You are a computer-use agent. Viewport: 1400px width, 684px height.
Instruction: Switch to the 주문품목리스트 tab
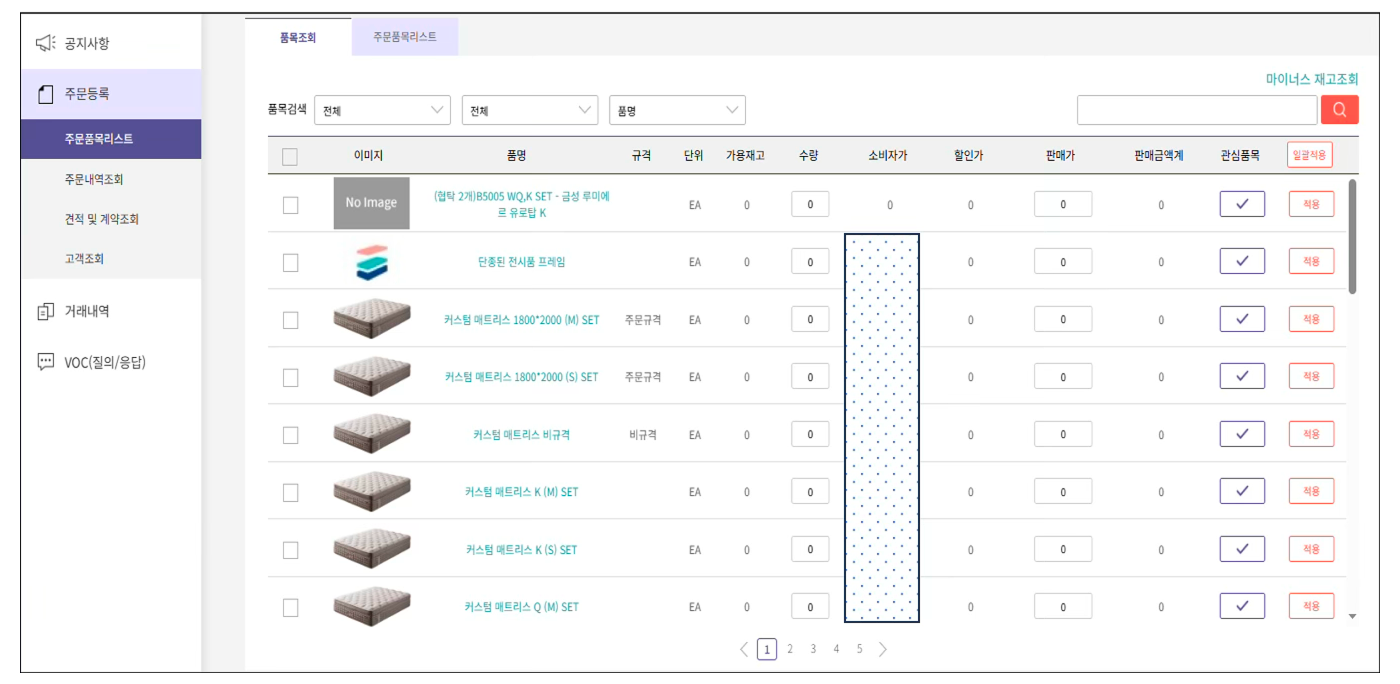pos(404,34)
